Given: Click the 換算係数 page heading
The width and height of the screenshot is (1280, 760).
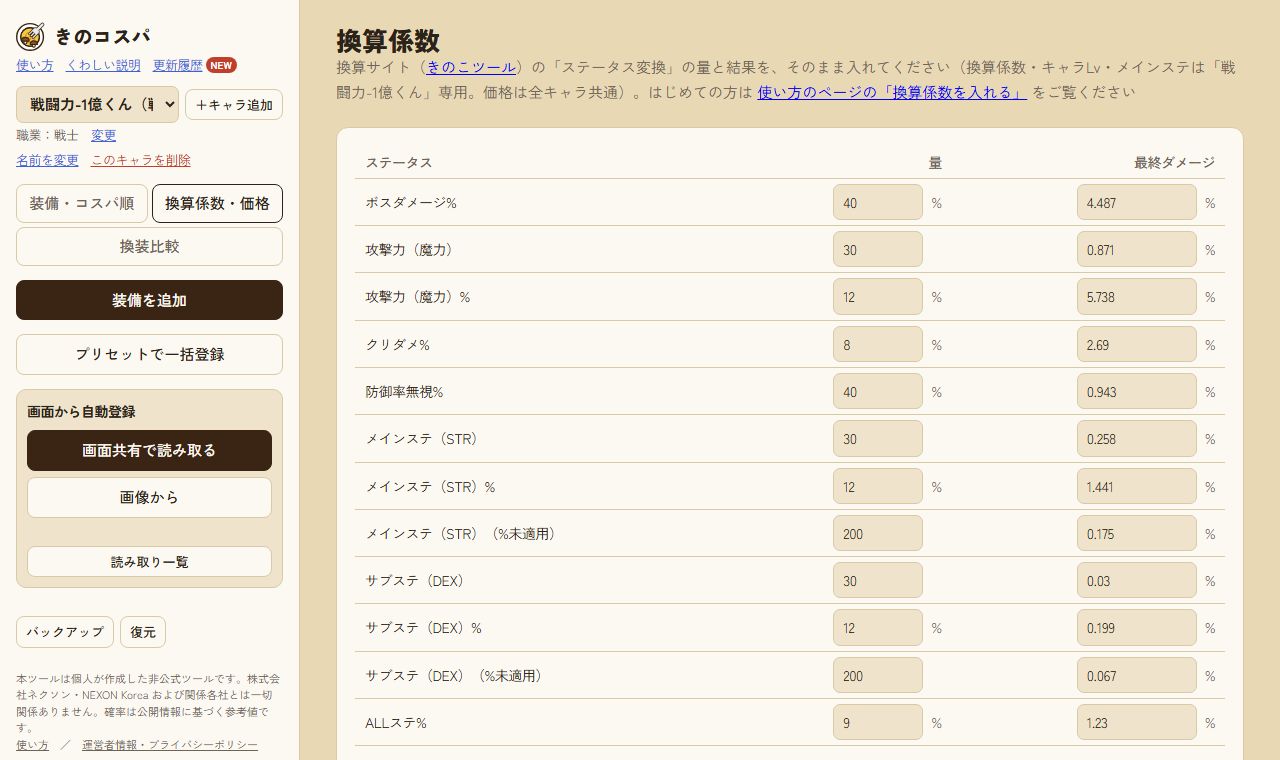Looking at the screenshot, I should pos(388,41).
